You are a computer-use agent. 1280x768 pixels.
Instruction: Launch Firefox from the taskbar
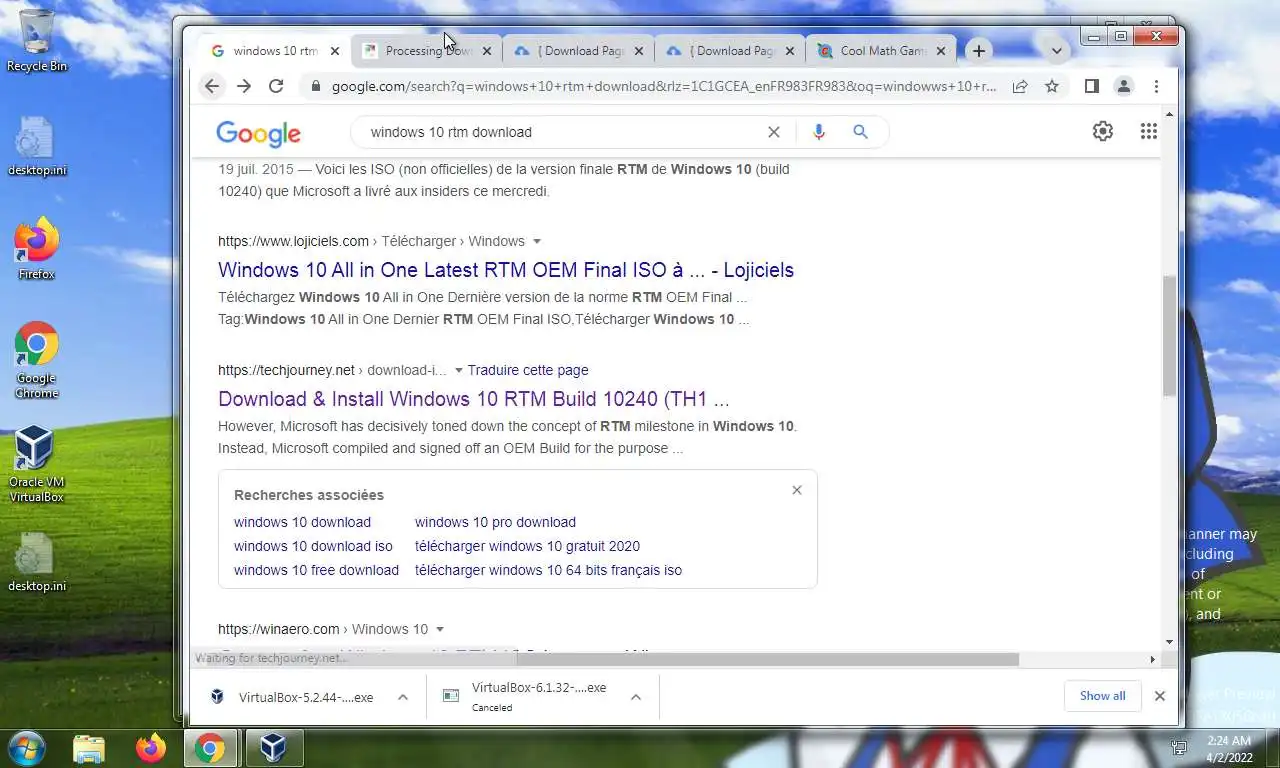[151, 748]
